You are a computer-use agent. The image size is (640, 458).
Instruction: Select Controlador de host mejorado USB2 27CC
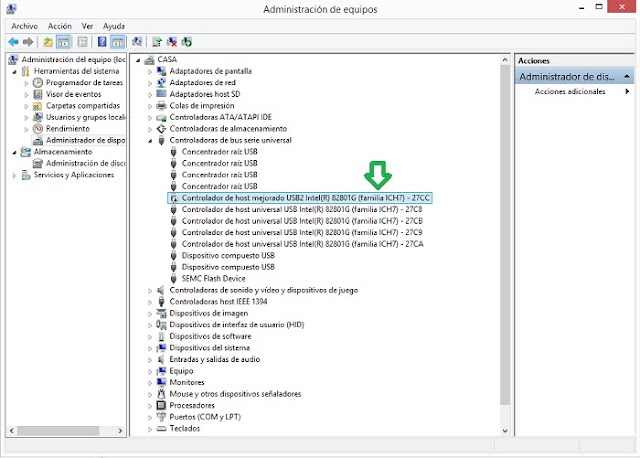tap(305, 198)
